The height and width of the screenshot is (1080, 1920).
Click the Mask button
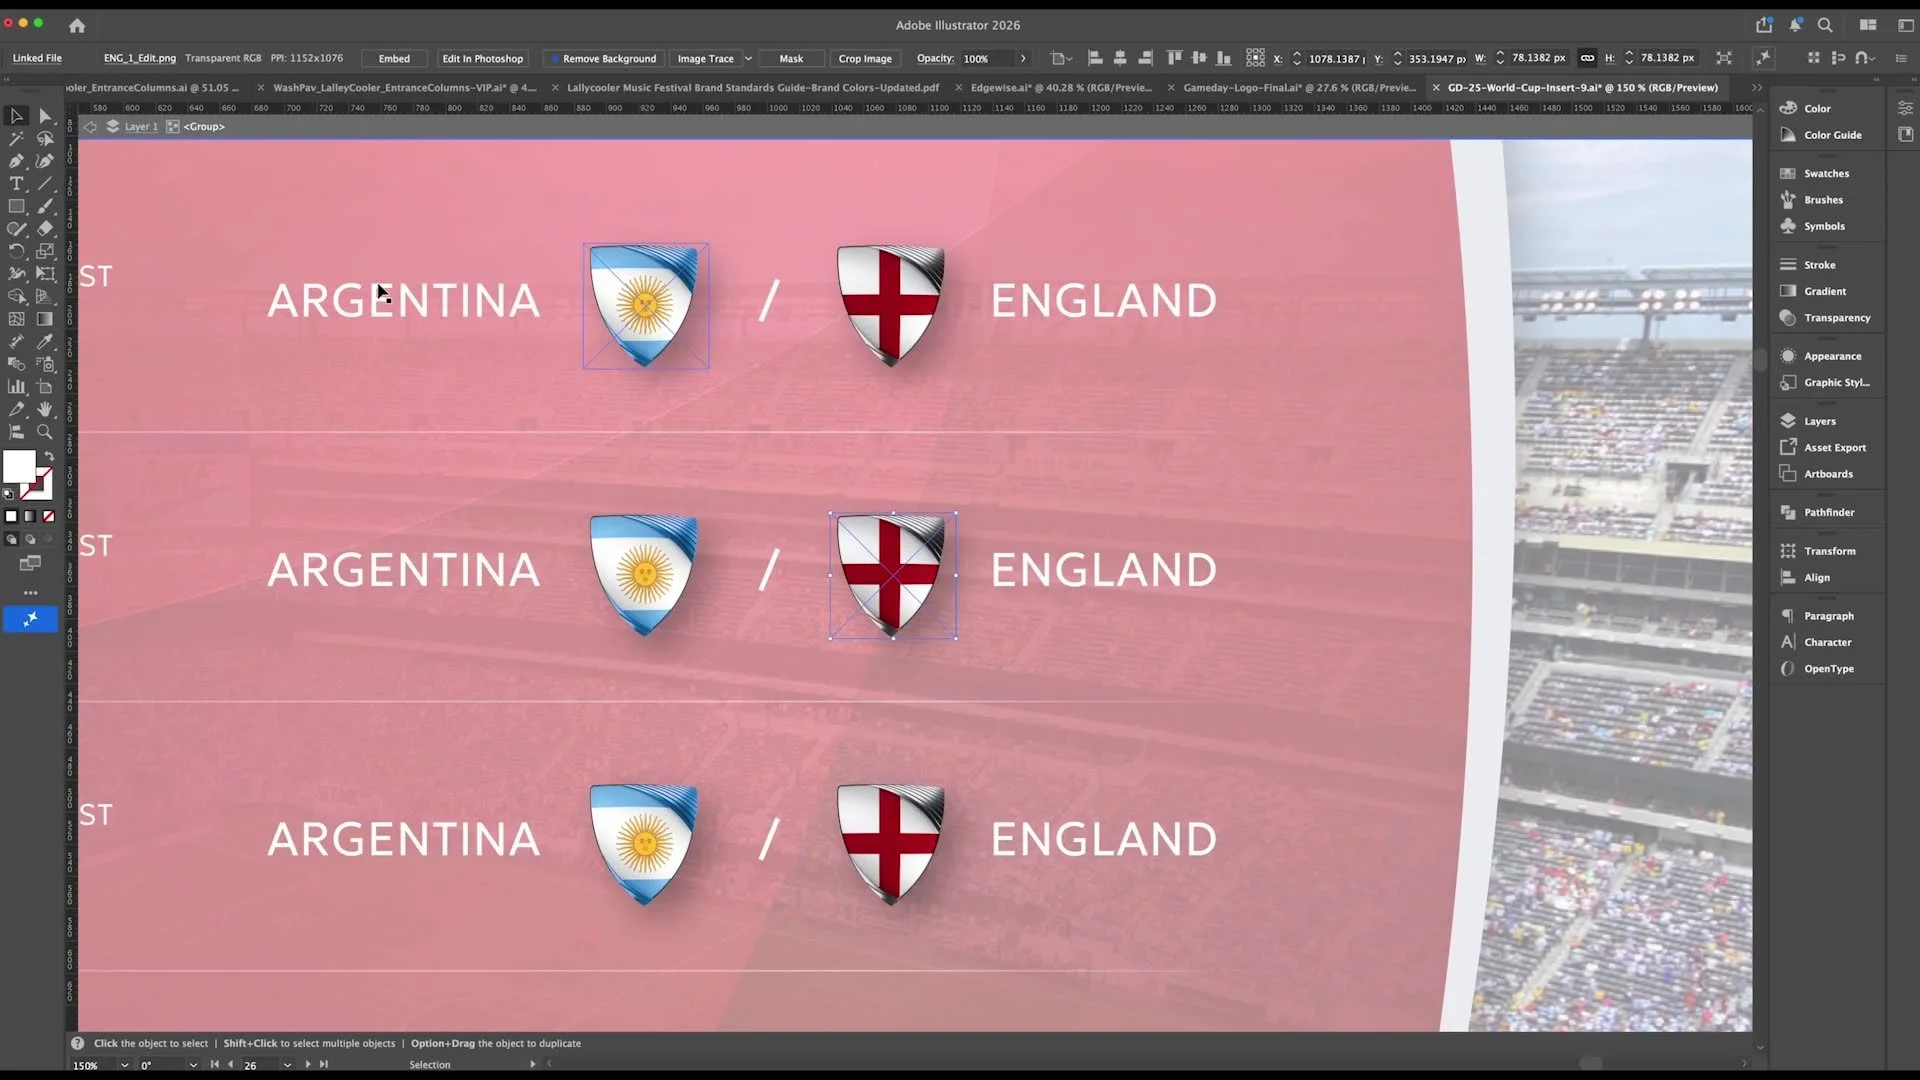791,58
